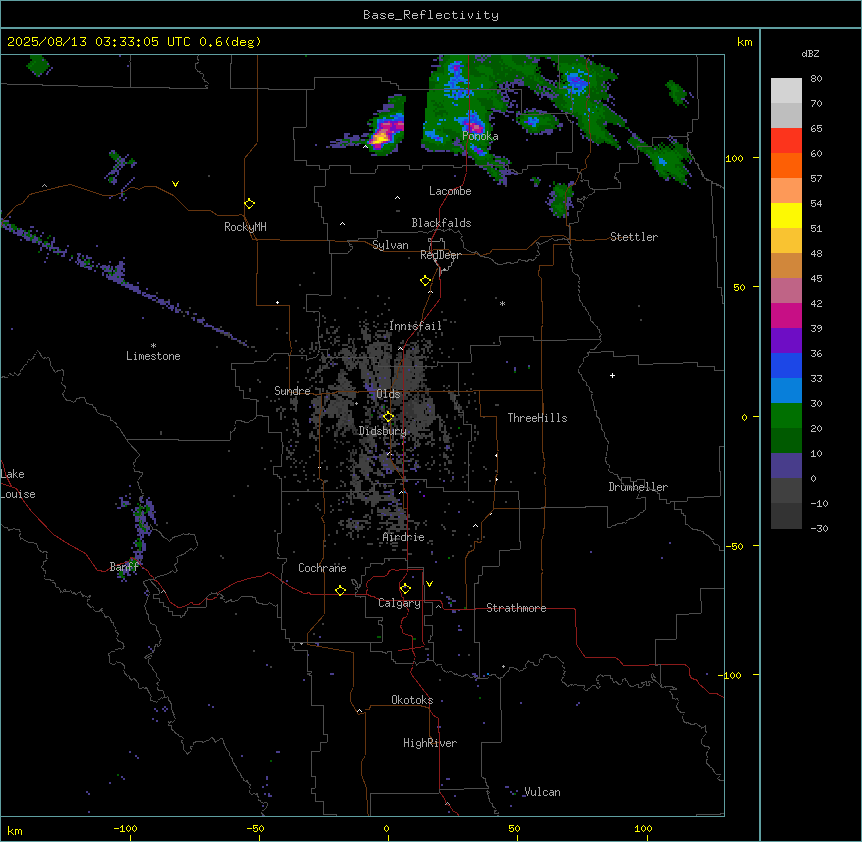Click the Vulcan label
Viewport: 862px width, 842px height.
coord(542,792)
